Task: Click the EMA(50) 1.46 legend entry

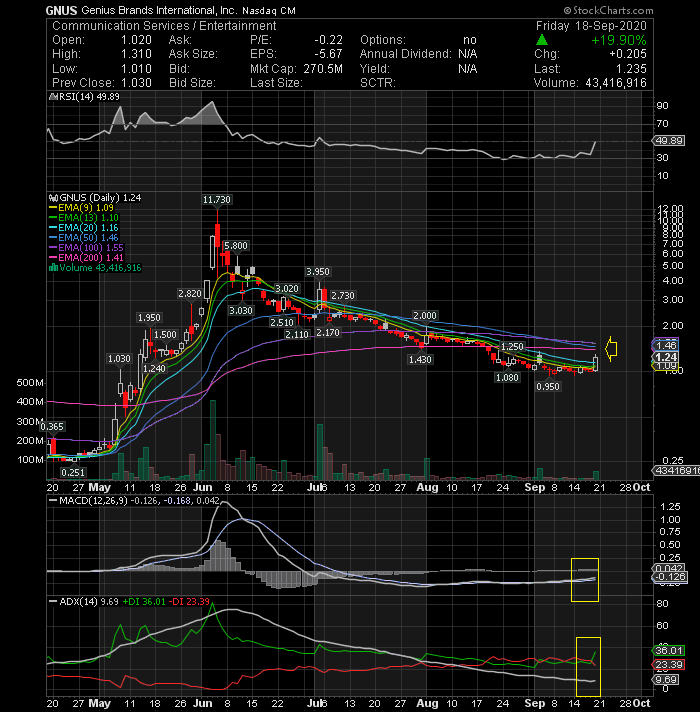Action: (88, 238)
